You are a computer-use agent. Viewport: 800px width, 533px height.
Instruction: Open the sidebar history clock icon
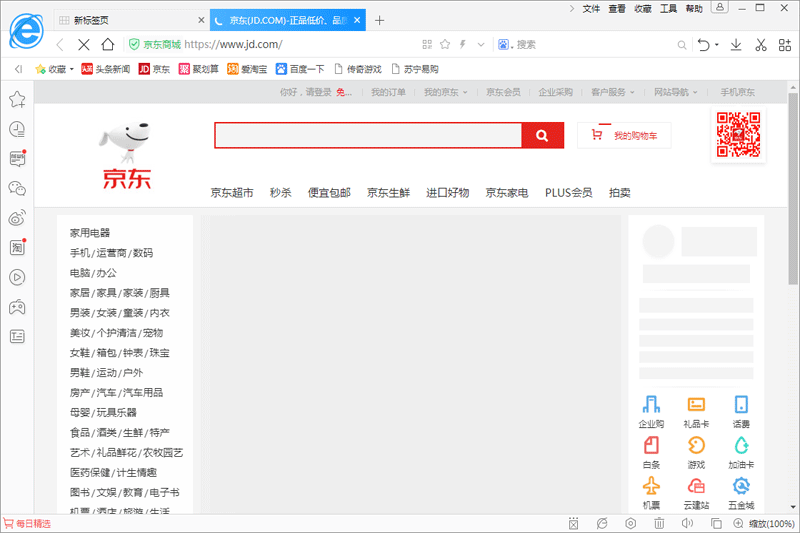[17, 129]
